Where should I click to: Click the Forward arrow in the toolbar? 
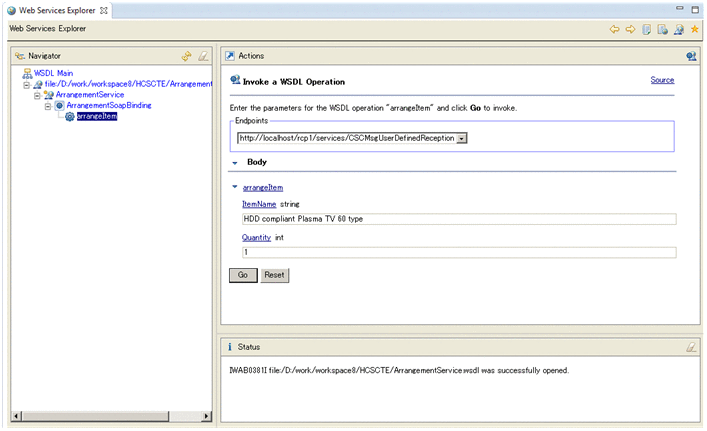point(631,29)
